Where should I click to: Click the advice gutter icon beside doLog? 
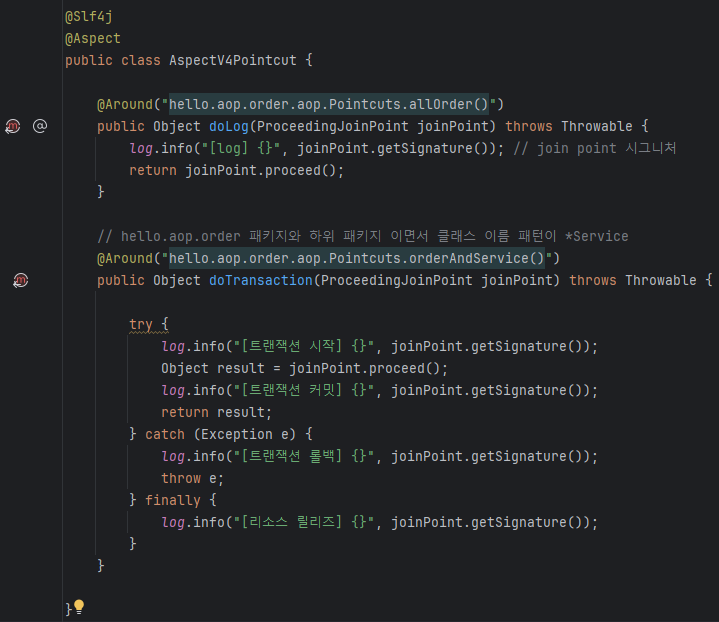13,126
